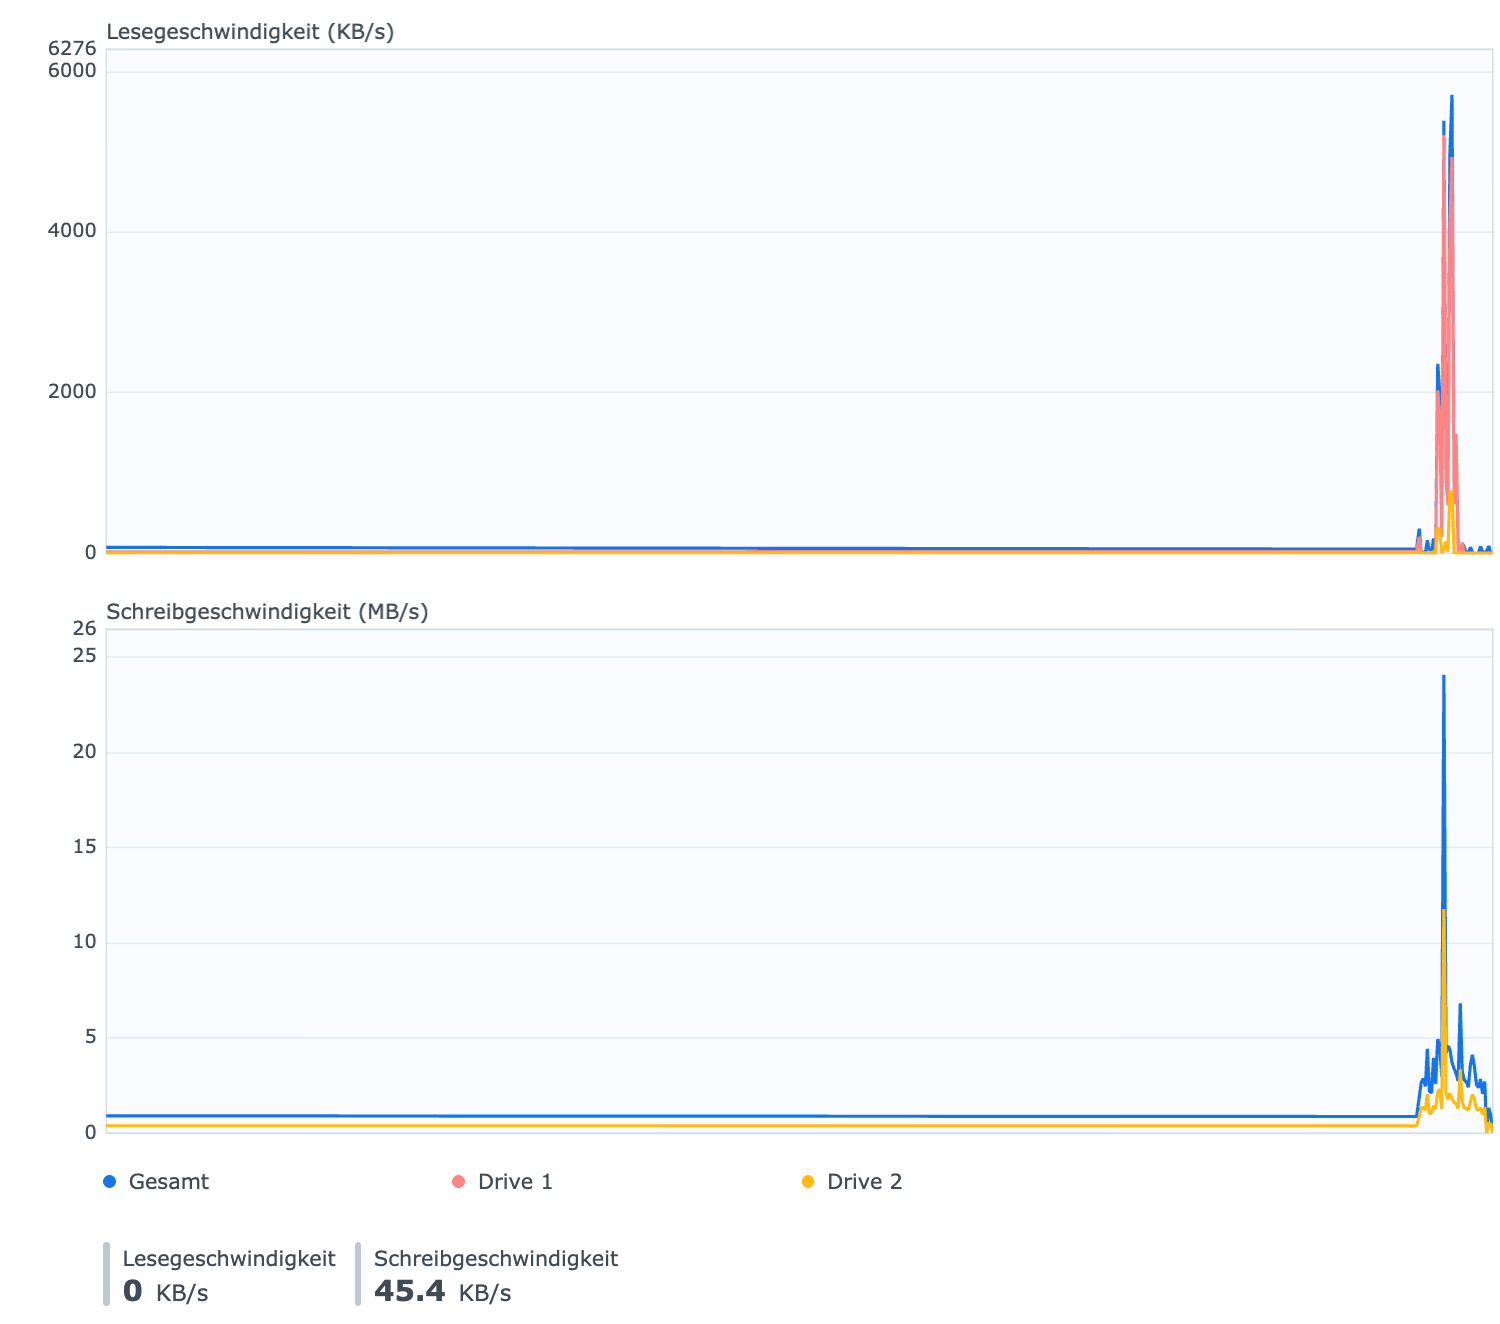Click the 26 maximum axis value on write chart
This screenshot has height=1324, width=1500.
(x=85, y=628)
